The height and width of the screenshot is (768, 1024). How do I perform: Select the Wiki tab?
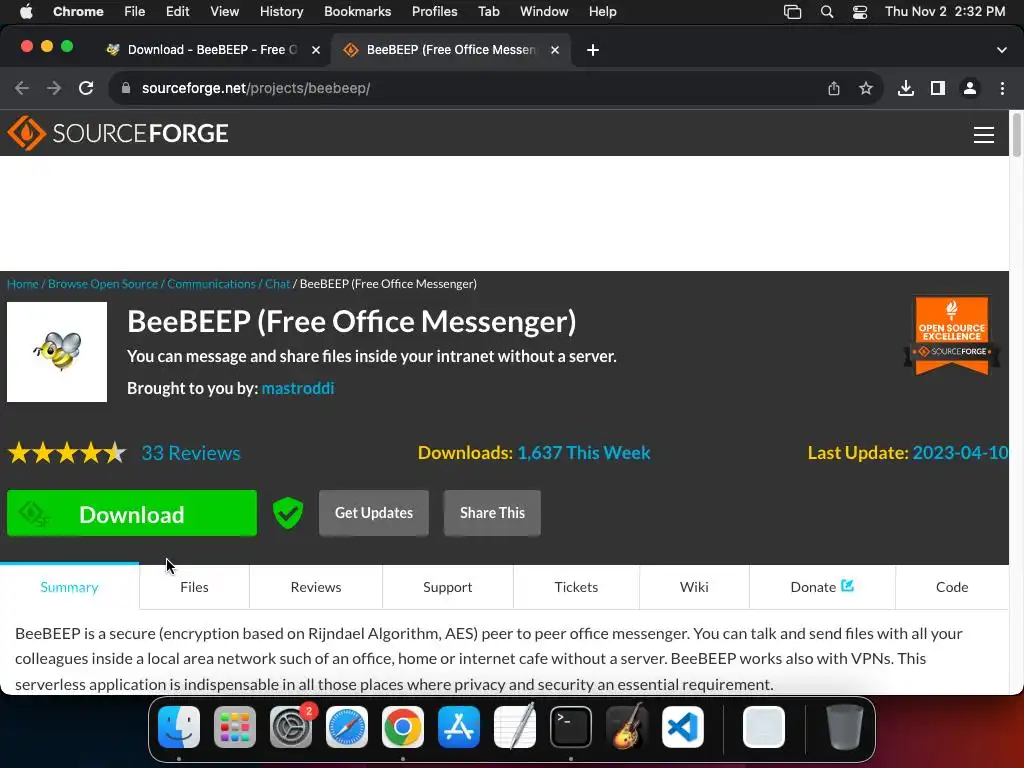click(694, 587)
